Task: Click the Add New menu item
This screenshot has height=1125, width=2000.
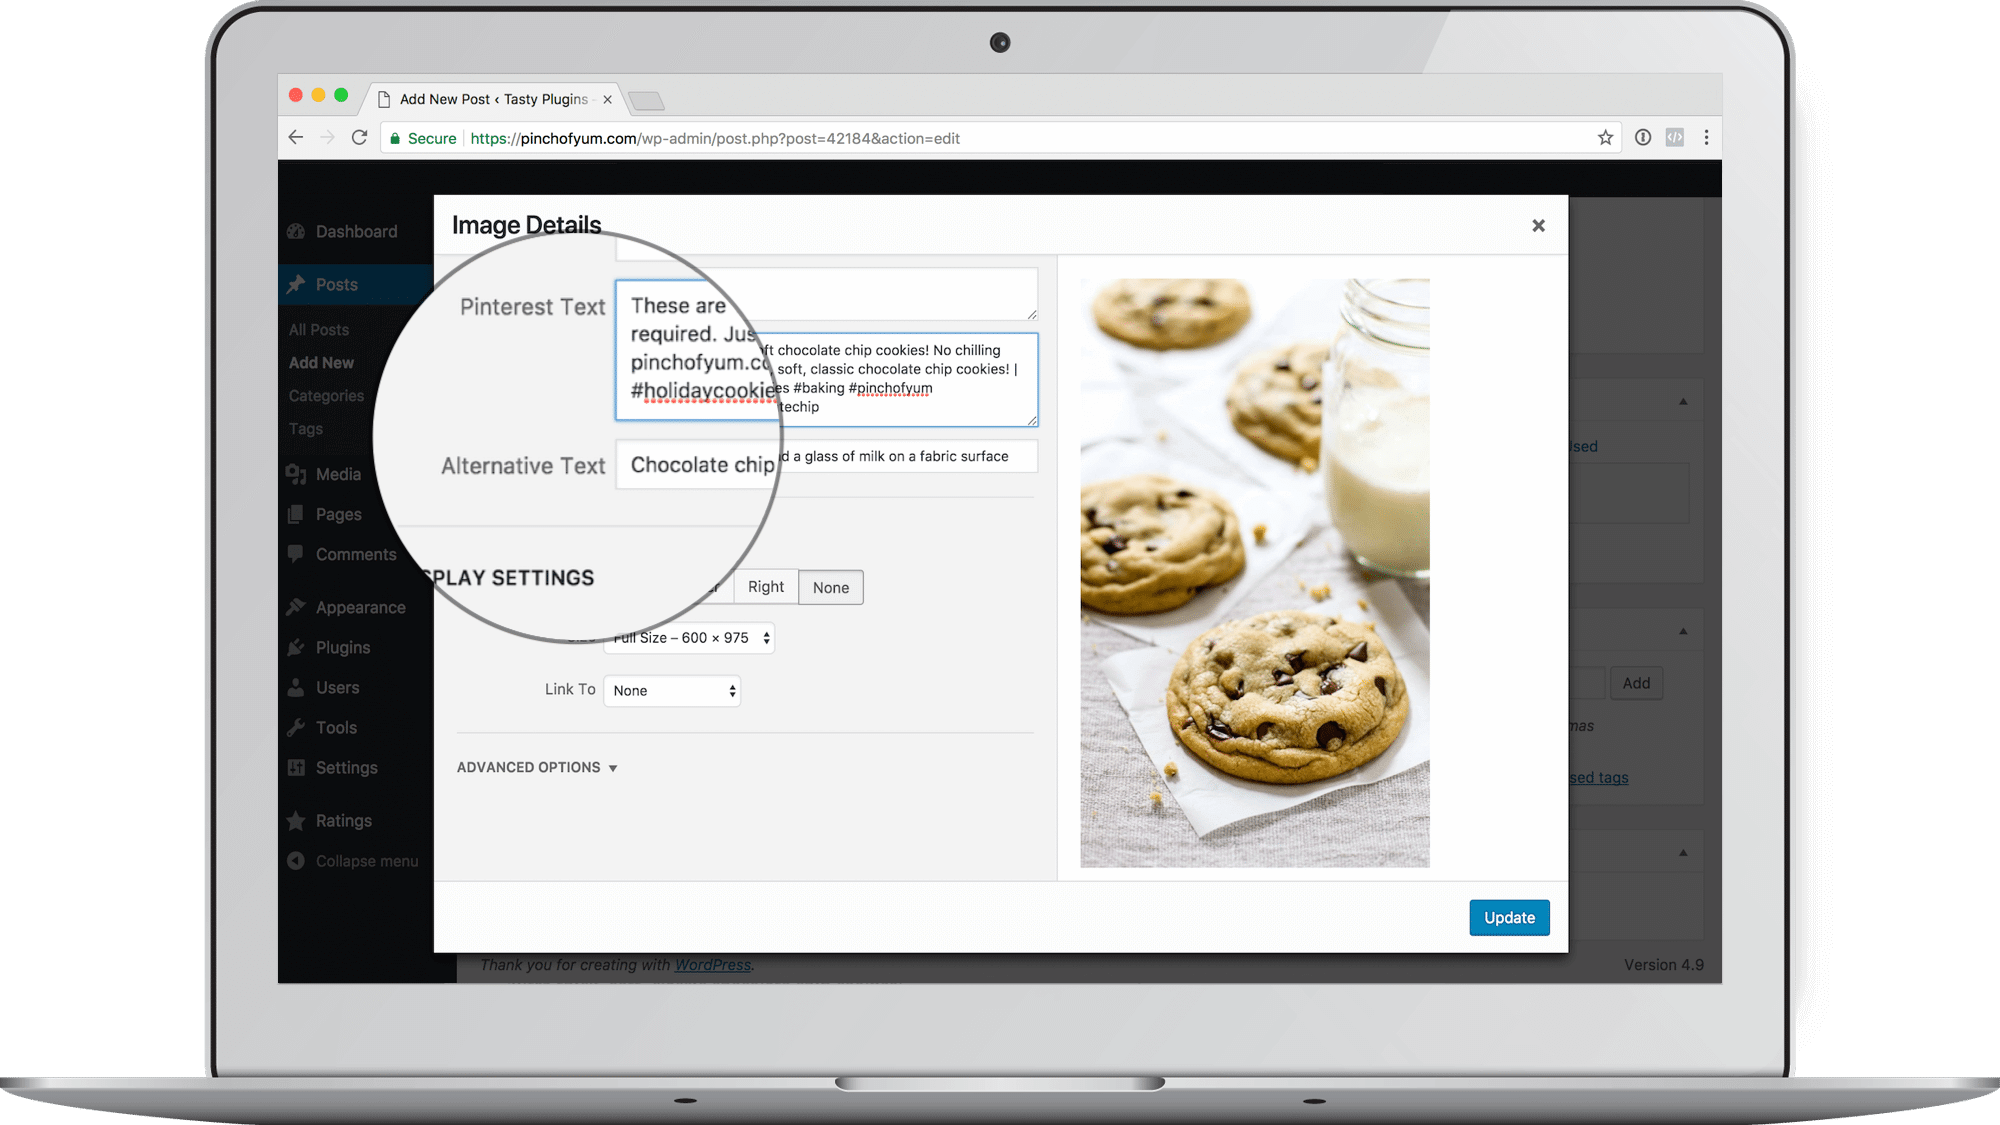Action: (320, 363)
